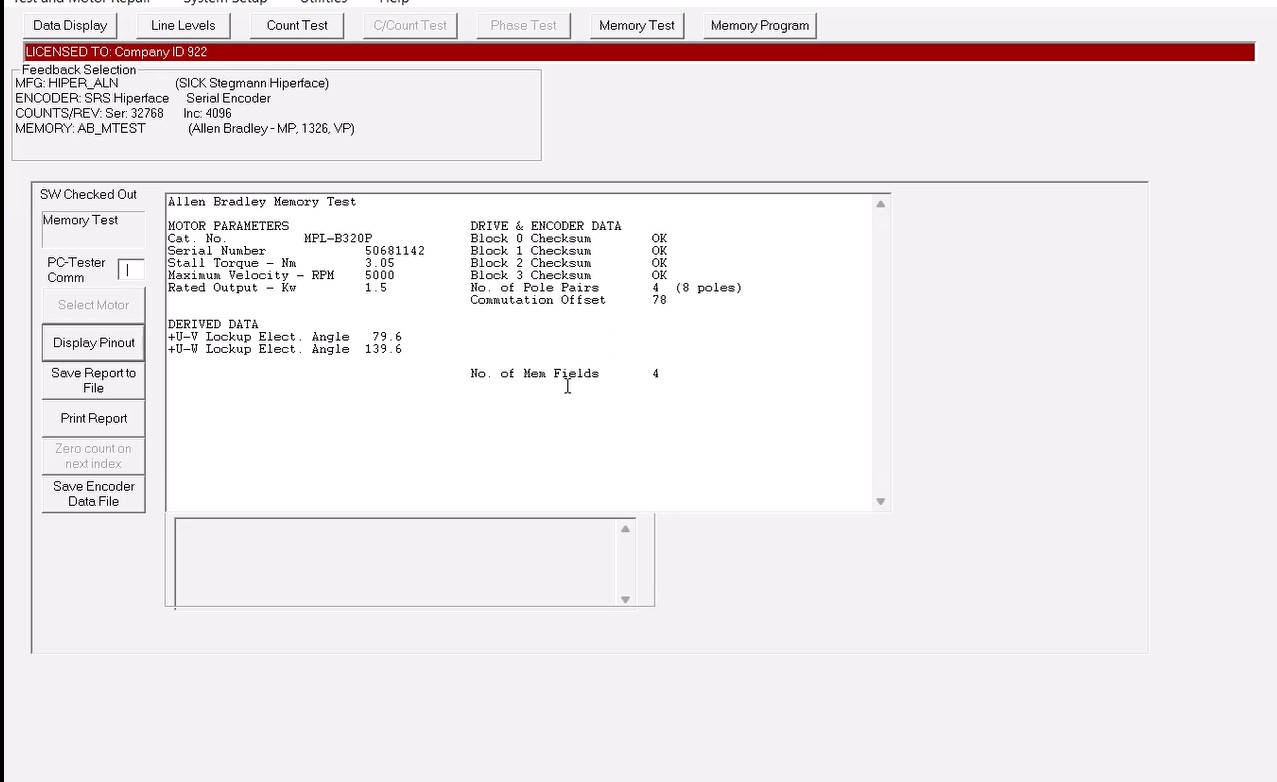The image size is (1277, 782).
Task: Click the Block 1 Checksum row
Action: [569, 251]
